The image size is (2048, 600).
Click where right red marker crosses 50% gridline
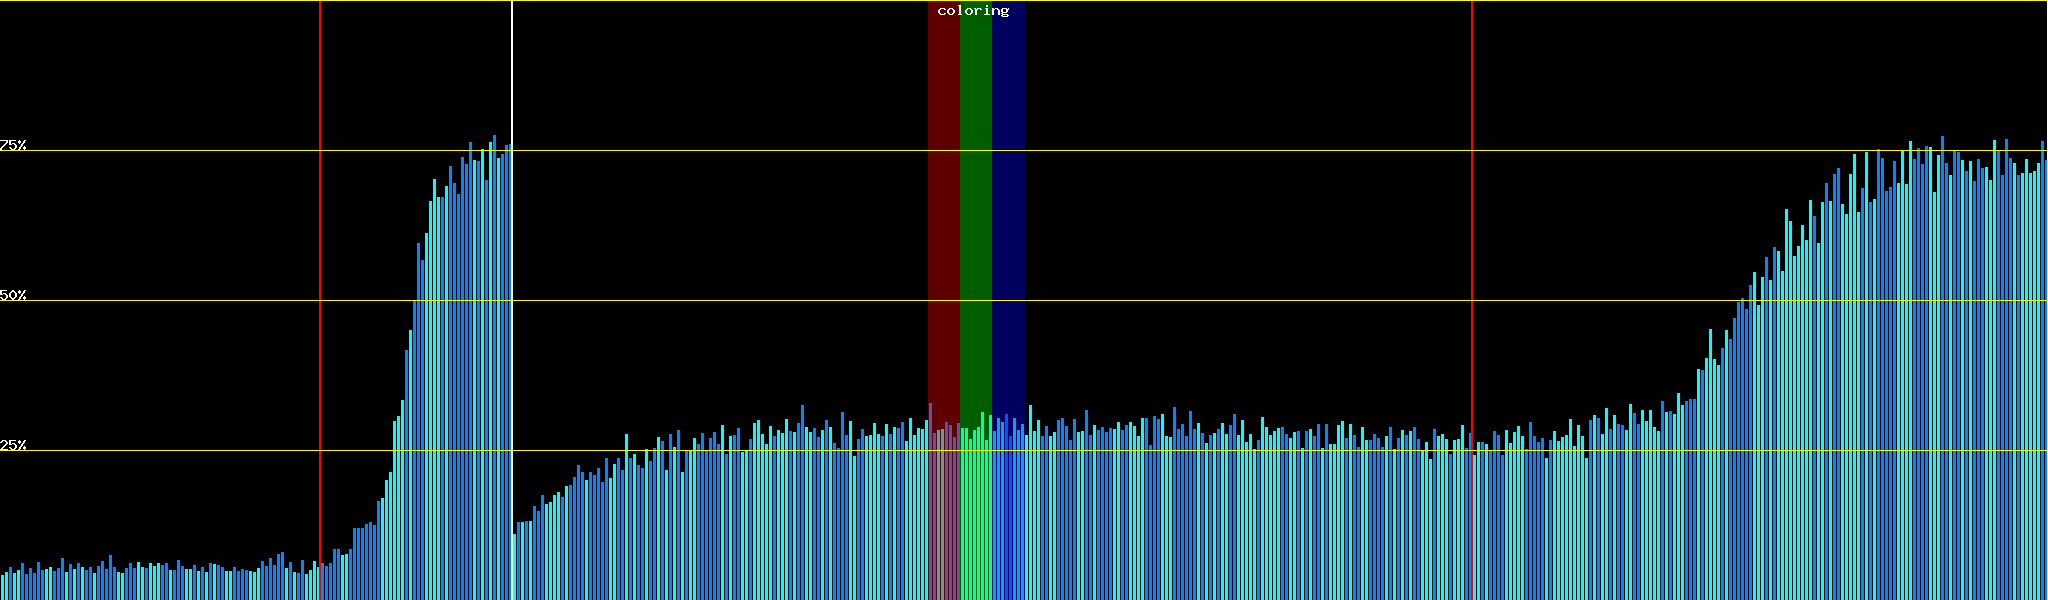pos(1472,301)
